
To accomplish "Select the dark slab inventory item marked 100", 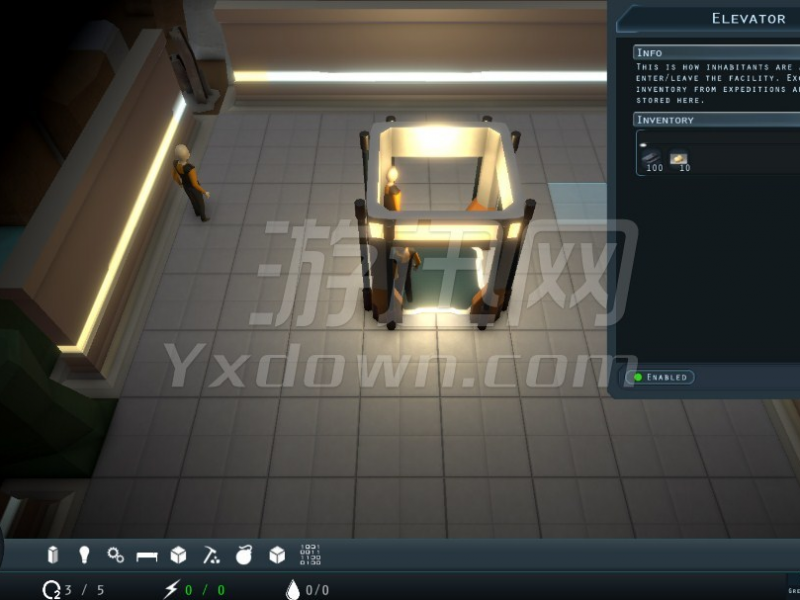I will click(x=652, y=160).
